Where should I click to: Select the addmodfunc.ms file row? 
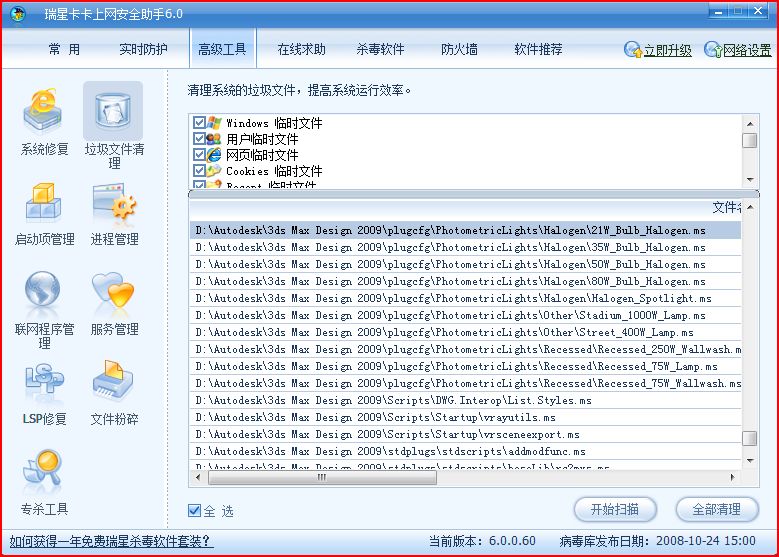466,451
